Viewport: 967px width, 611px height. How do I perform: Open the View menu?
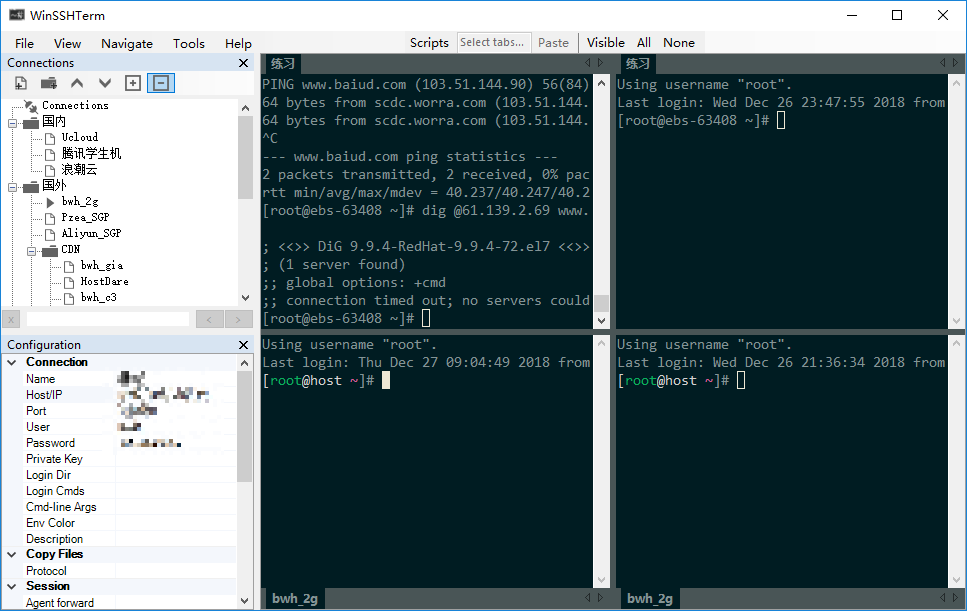[67, 43]
